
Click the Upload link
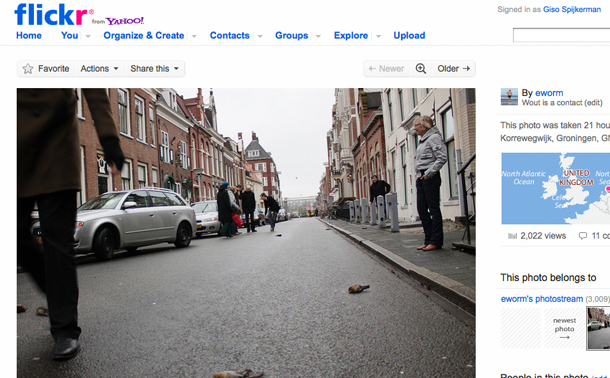pos(409,35)
